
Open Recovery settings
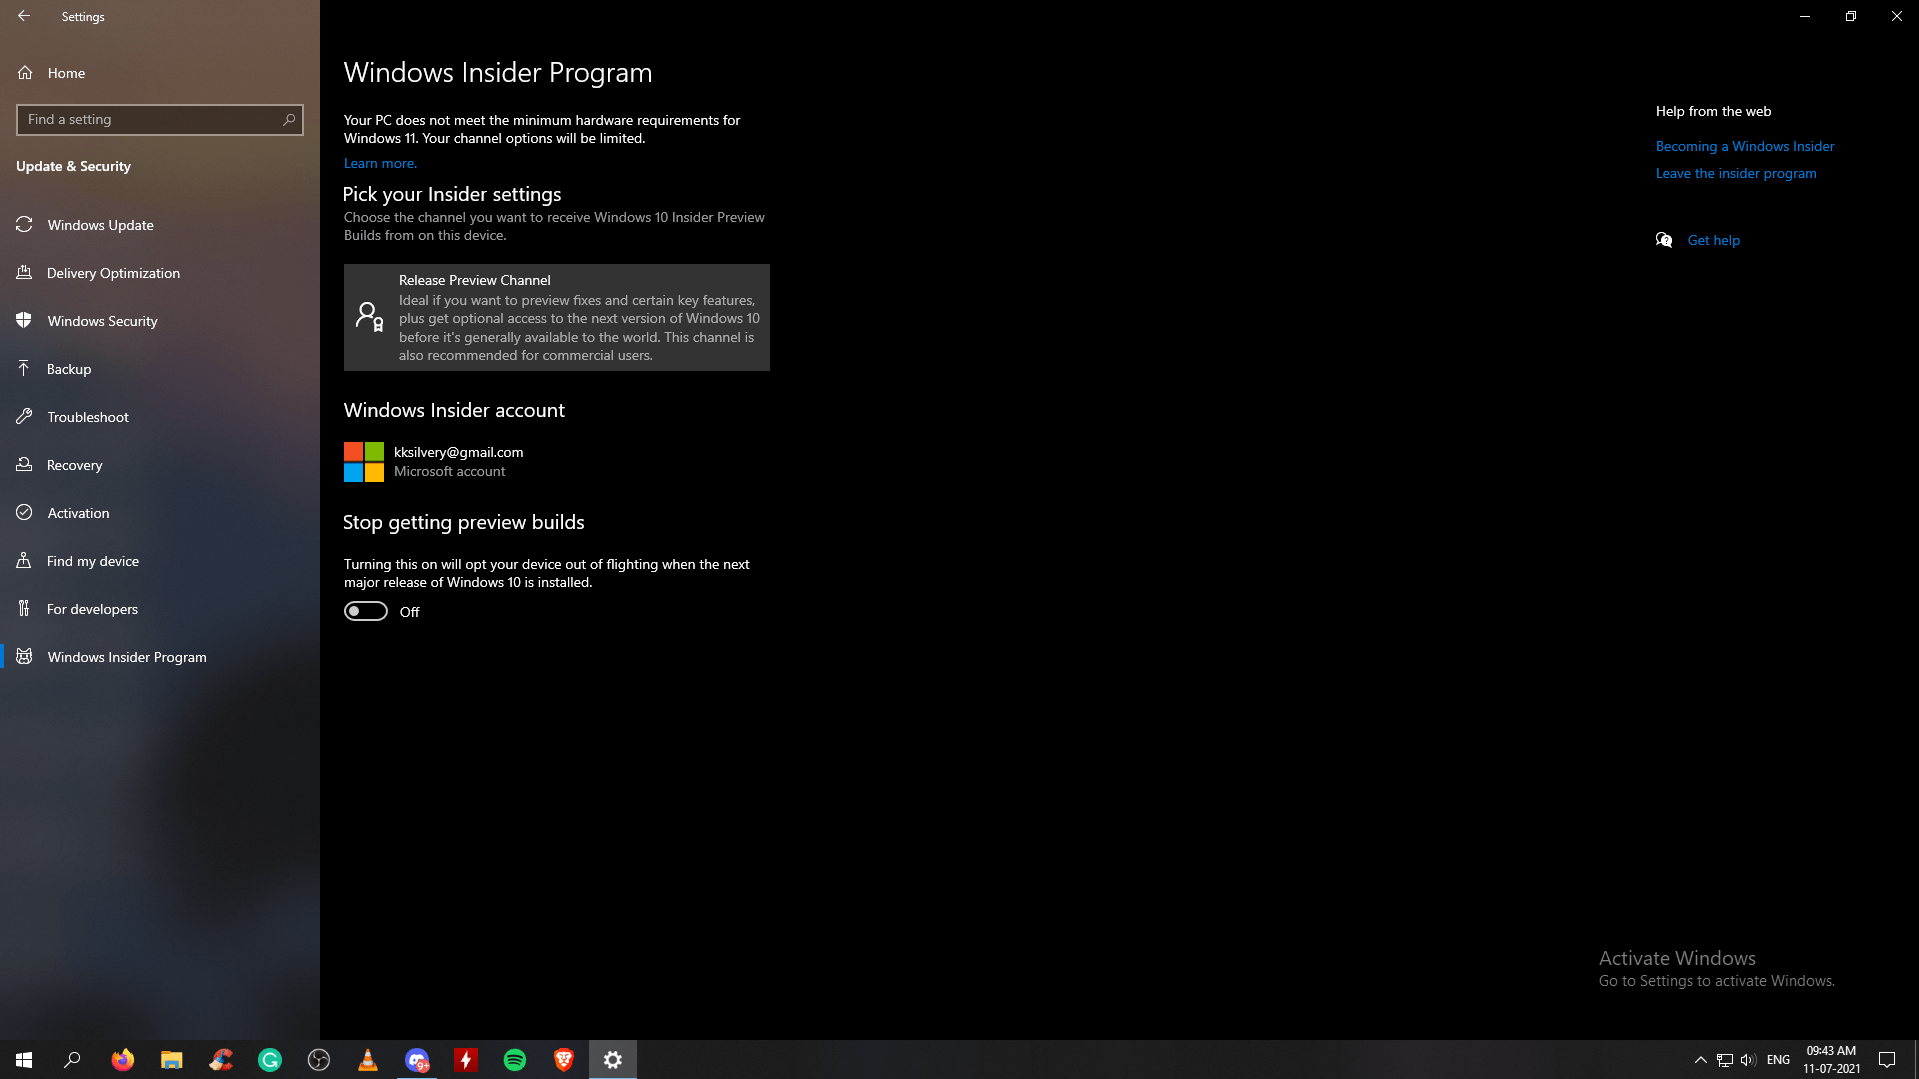(160, 465)
